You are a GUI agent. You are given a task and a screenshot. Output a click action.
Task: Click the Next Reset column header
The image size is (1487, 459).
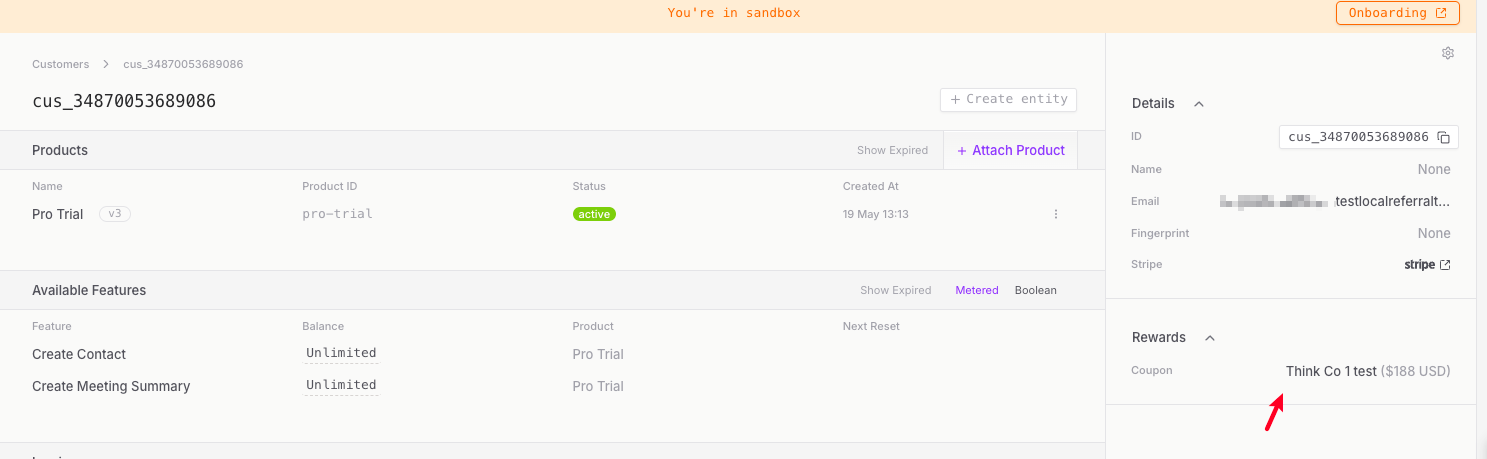[x=871, y=326]
